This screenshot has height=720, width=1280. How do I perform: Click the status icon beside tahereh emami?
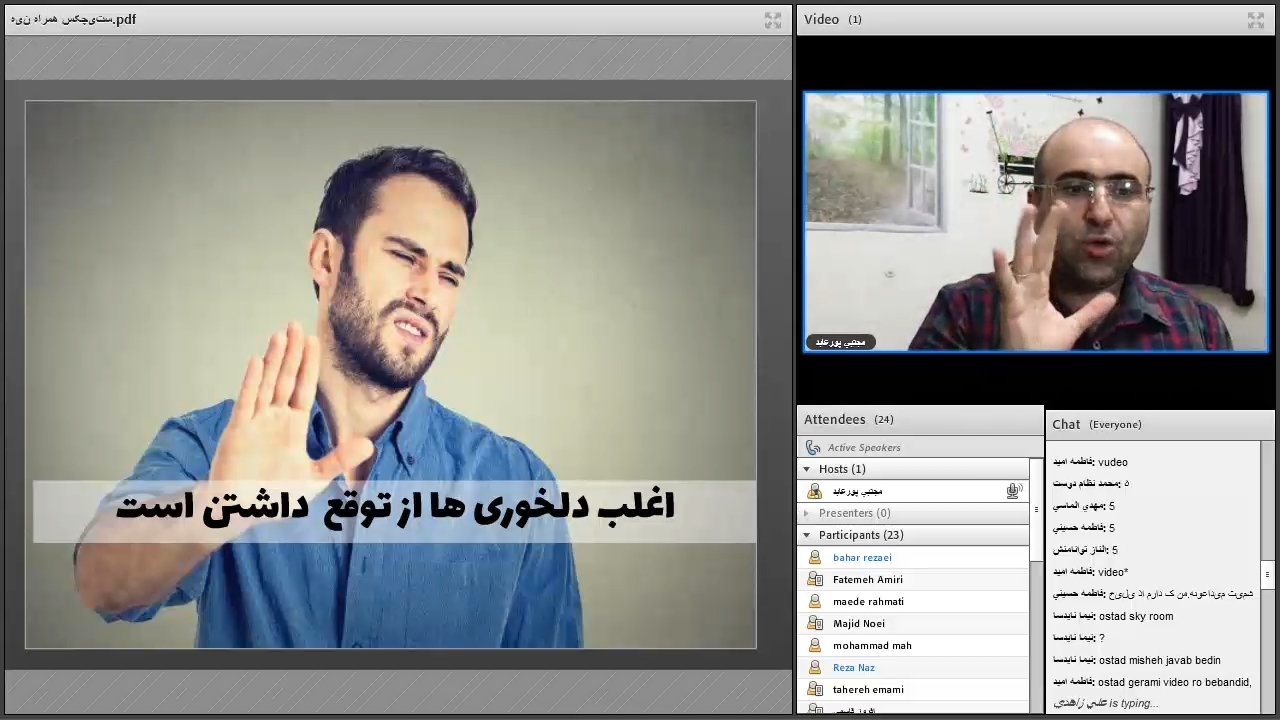point(814,689)
